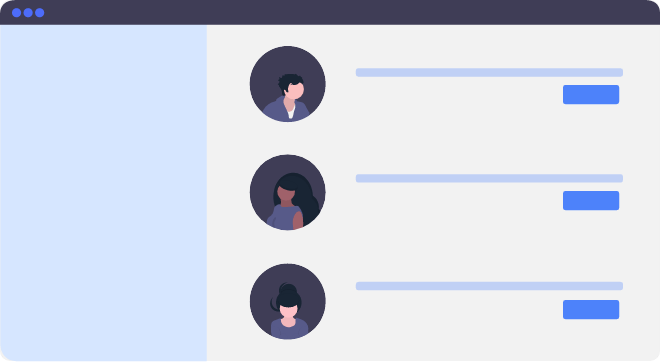The height and width of the screenshot is (362, 660).
Task: Click the man's purple jacket in first avatar
Action: [276, 110]
